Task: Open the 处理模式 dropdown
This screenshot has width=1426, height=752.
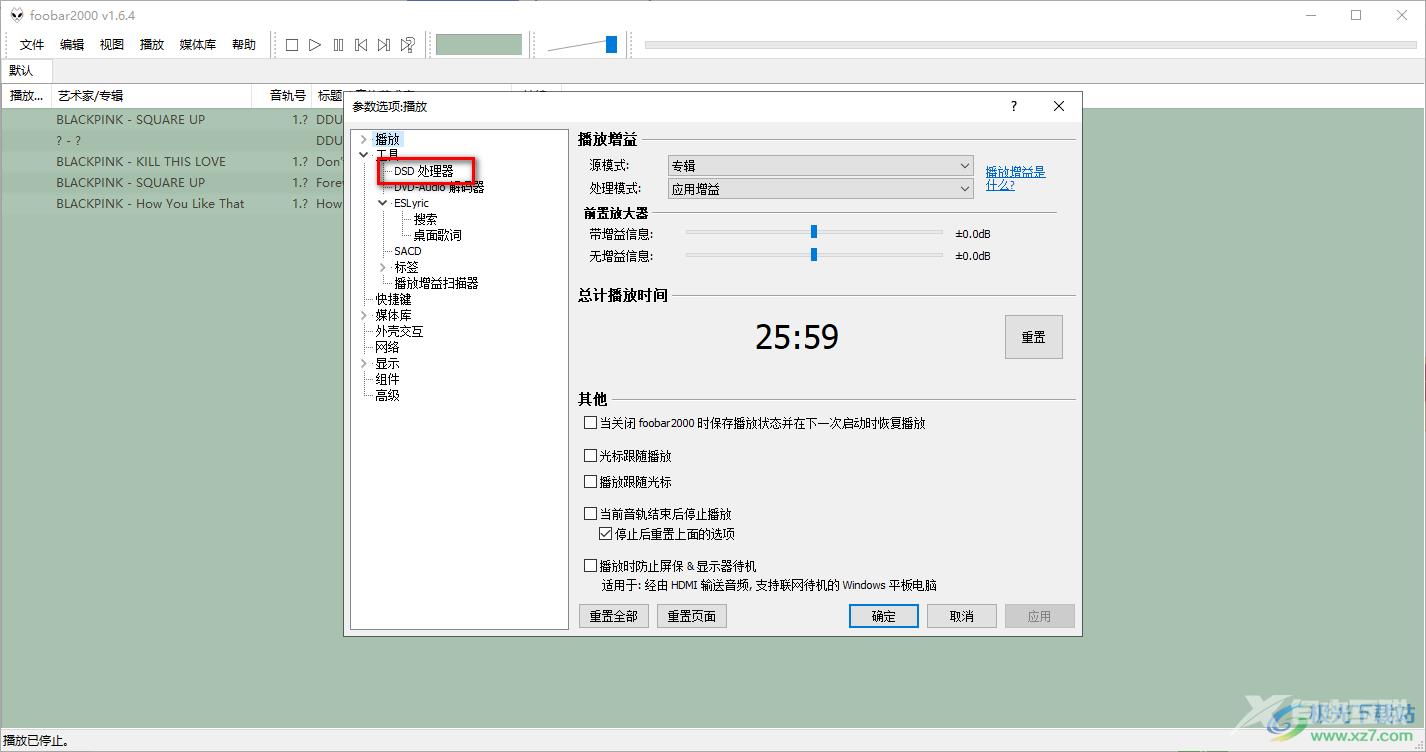Action: (x=821, y=188)
